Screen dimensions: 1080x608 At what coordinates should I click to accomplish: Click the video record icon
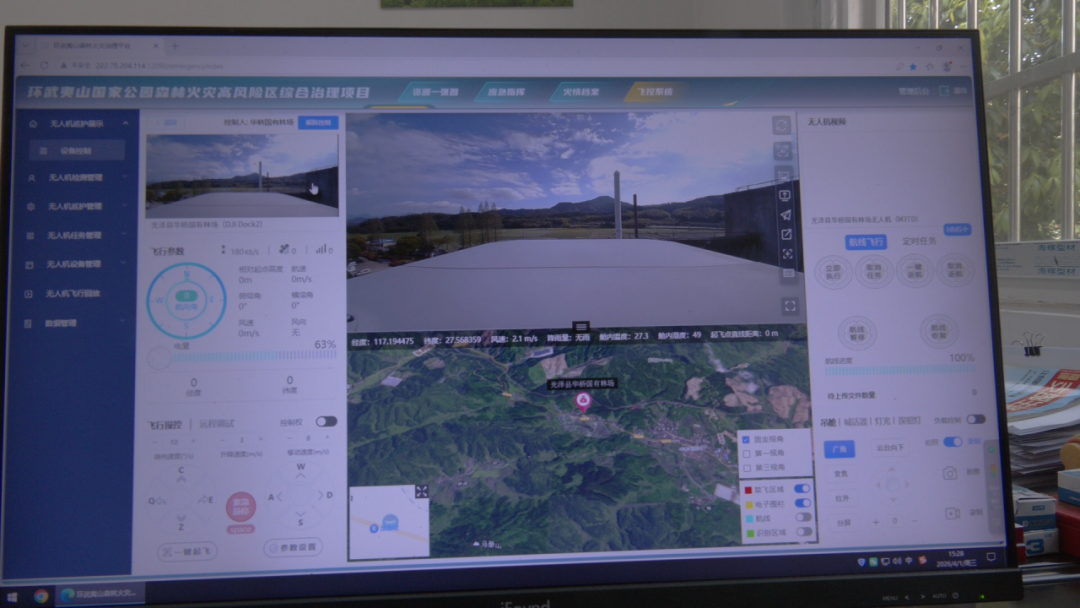click(951, 513)
